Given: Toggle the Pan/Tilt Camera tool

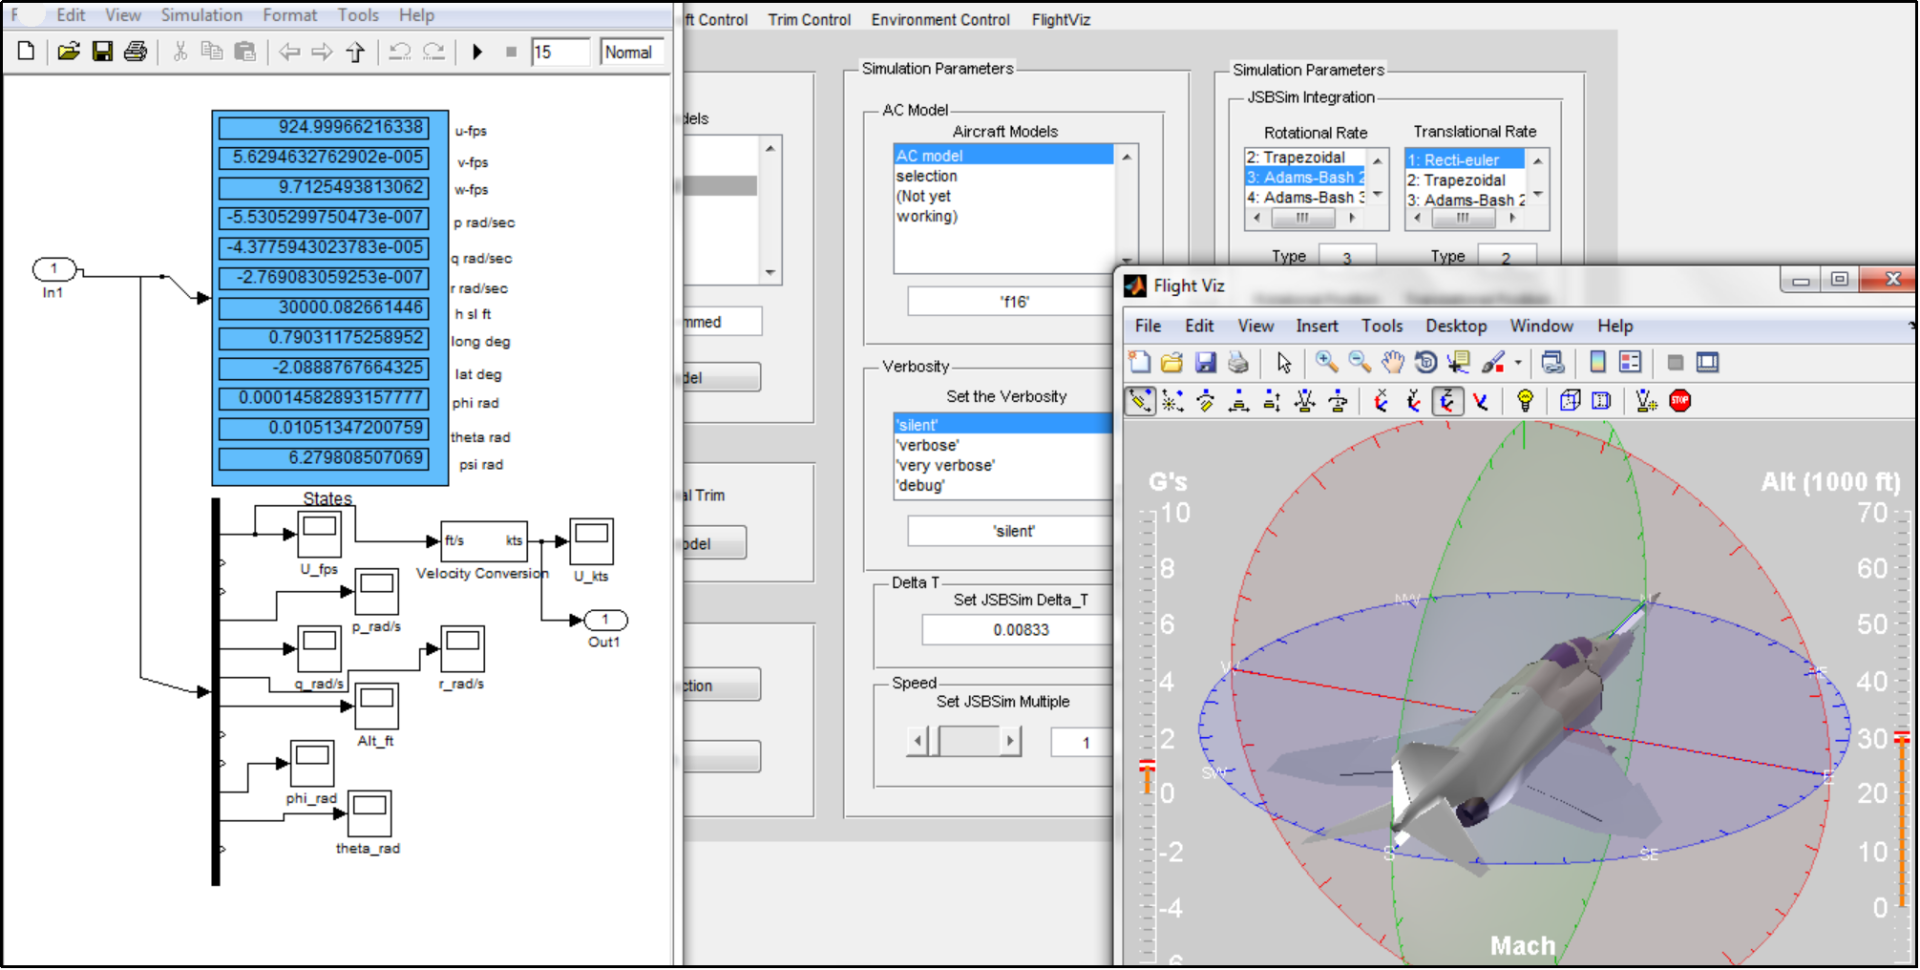Looking at the screenshot, I should pyautogui.click(x=1205, y=401).
